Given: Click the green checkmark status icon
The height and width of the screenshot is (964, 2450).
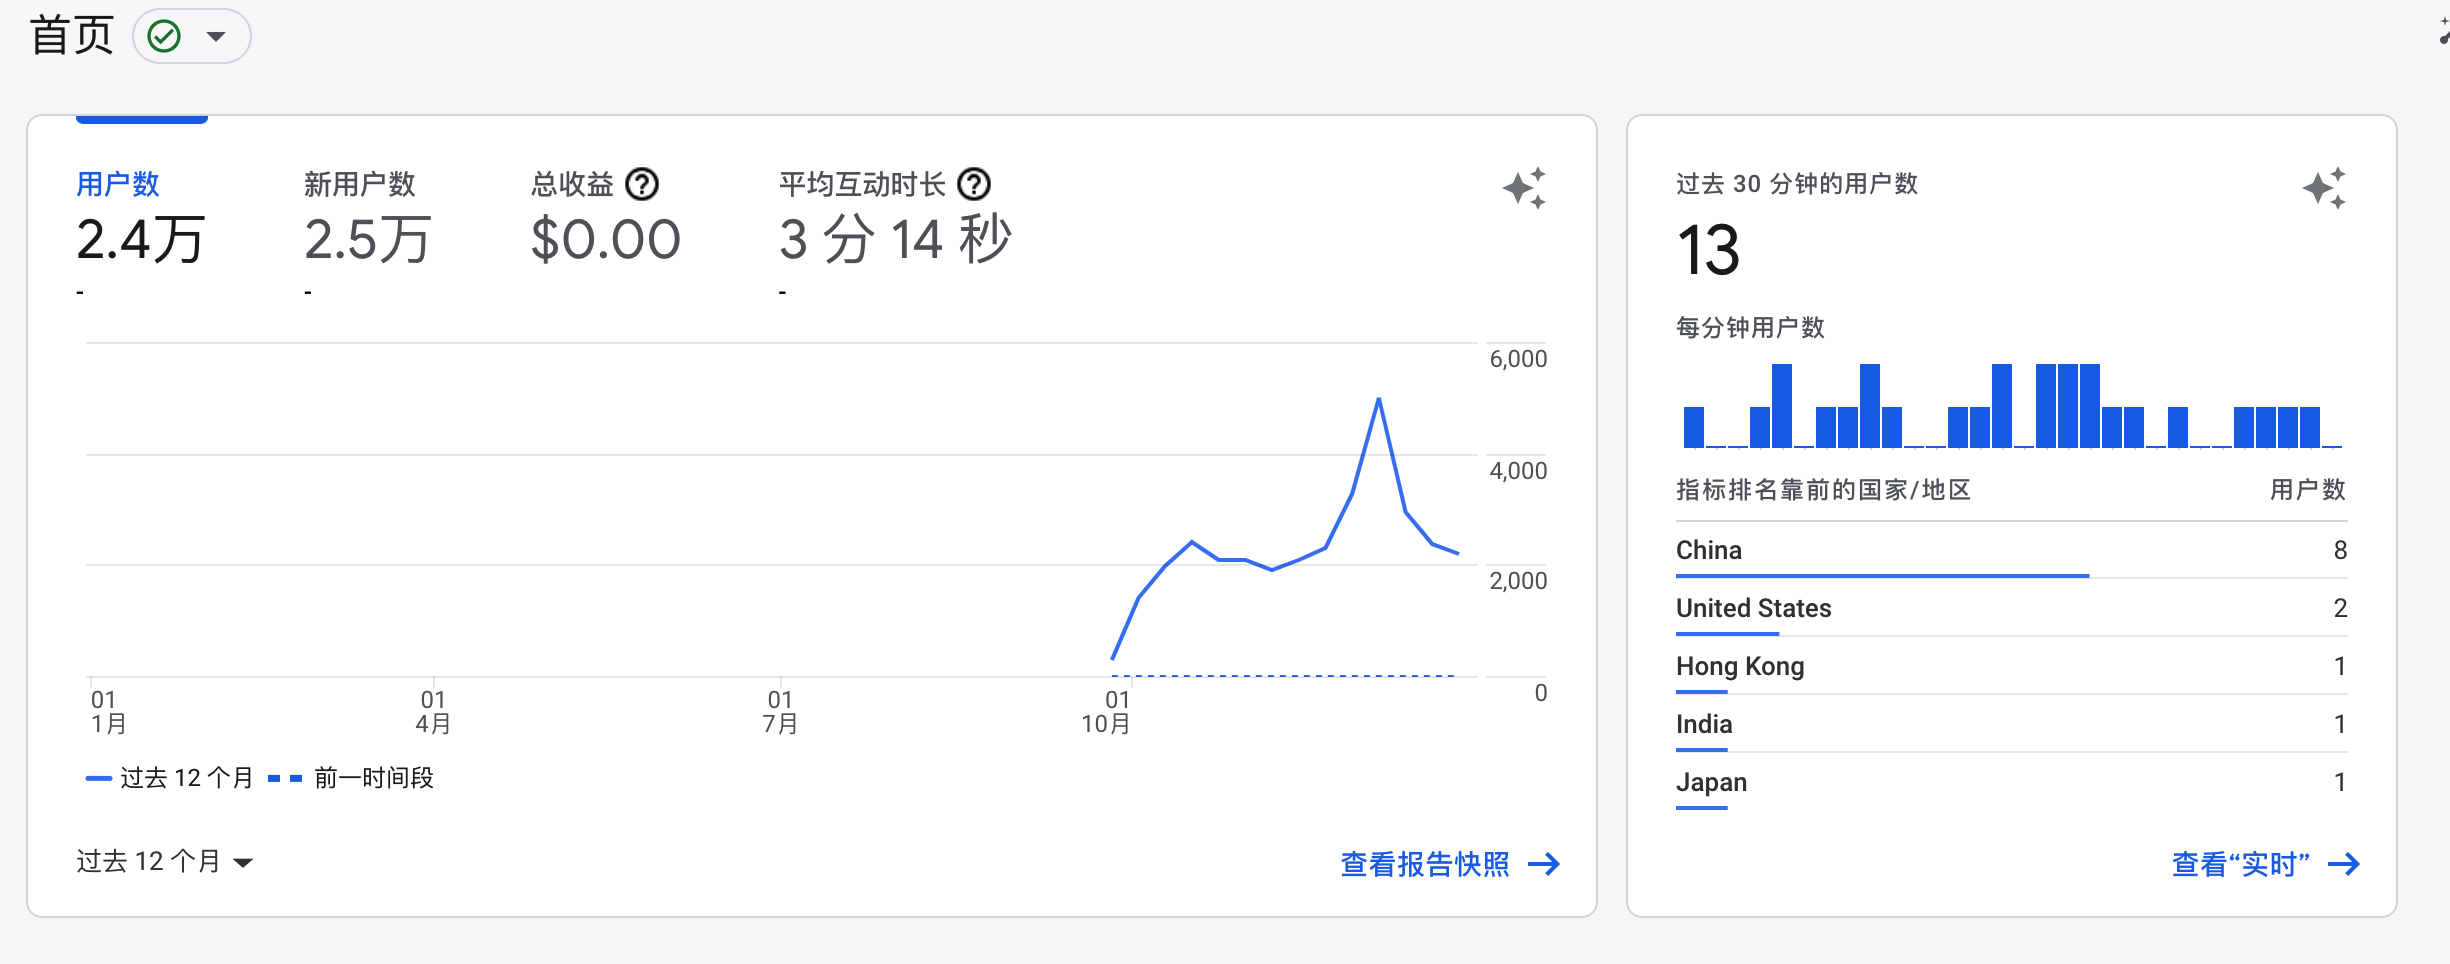Looking at the screenshot, I should 164,37.
